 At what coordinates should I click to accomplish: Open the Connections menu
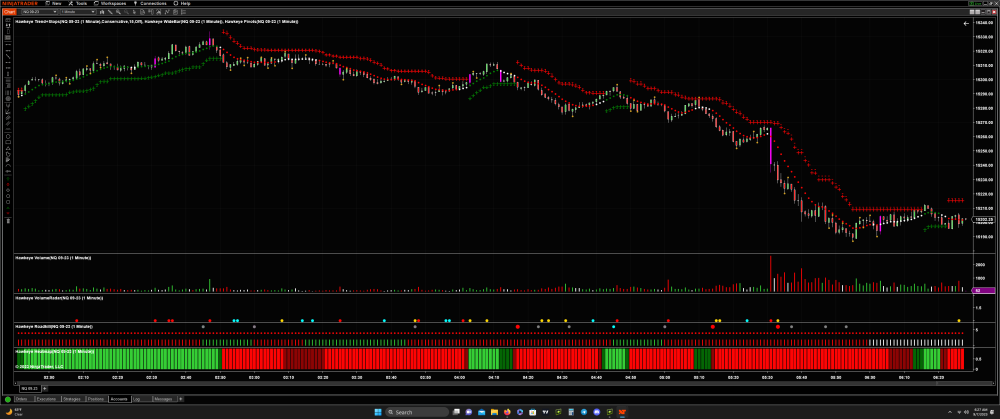(x=153, y=3)
